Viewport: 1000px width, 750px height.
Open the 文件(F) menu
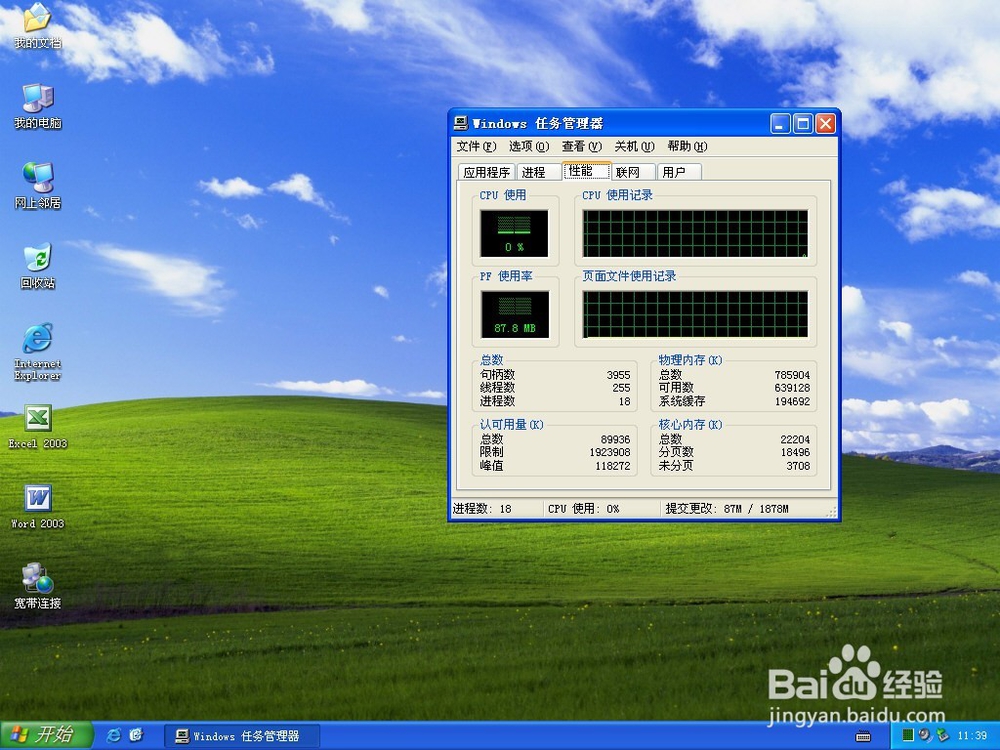point(476,147)
